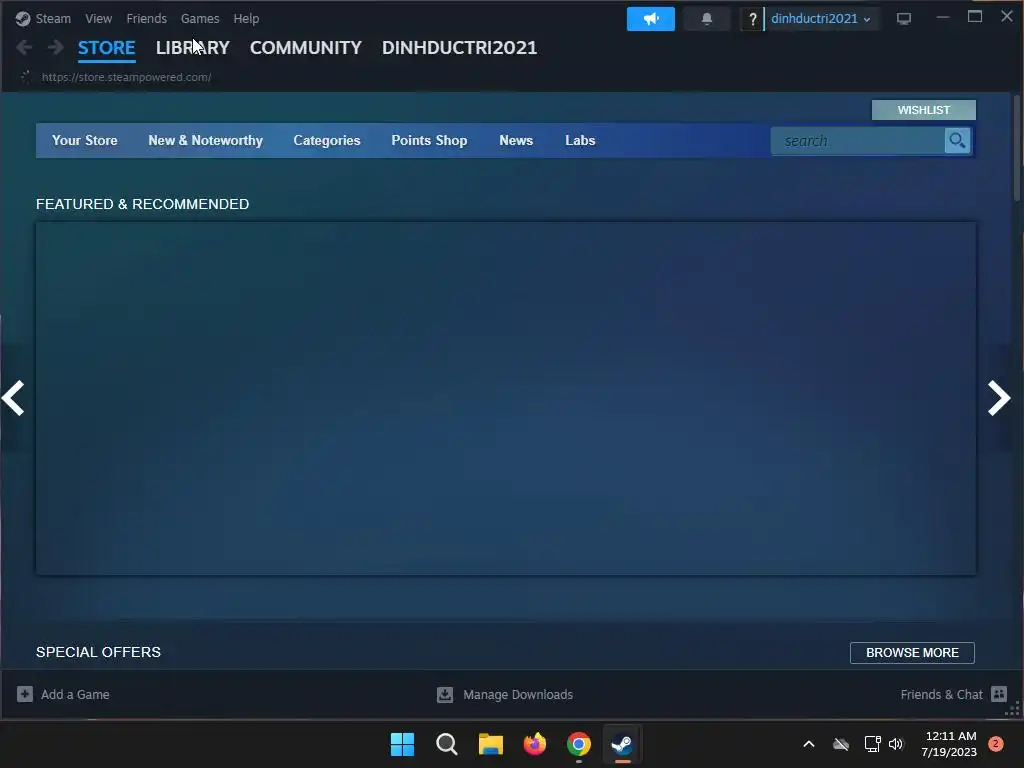Open the Friends & Chat grid icon
The width and height of the screenshot is (1024, 768).
pos(999,694)
